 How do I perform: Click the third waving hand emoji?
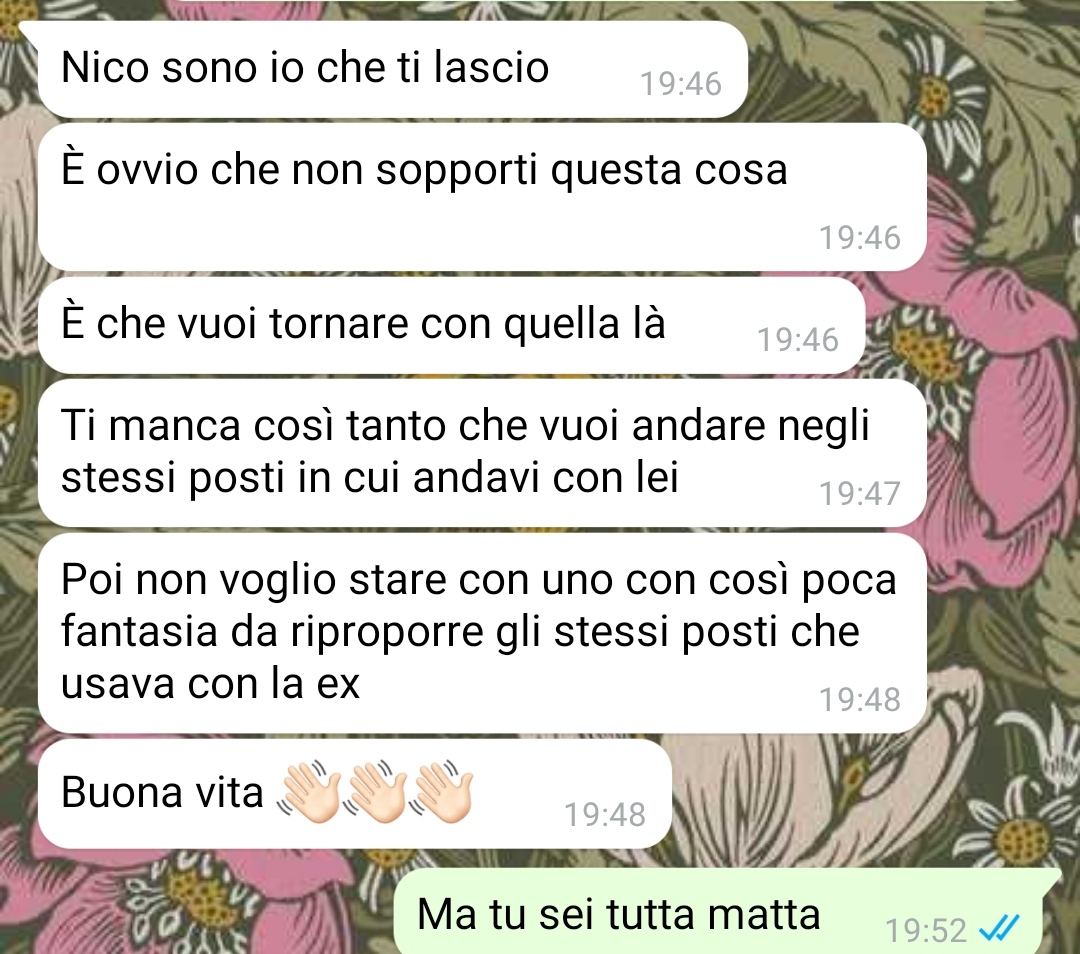coord(442,791)
